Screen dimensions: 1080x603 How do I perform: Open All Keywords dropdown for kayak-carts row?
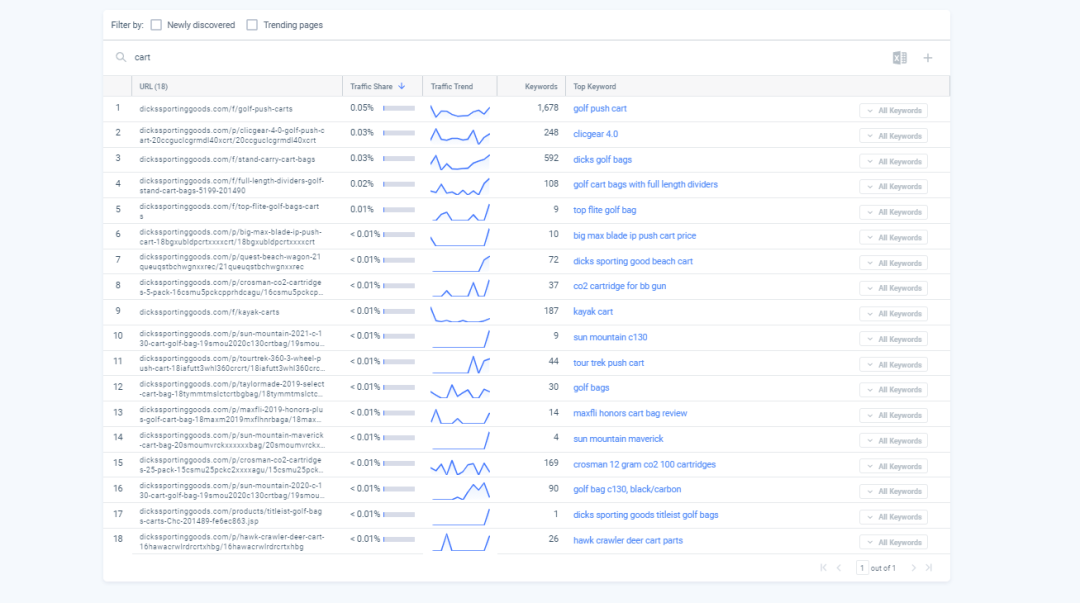[893, 314]
